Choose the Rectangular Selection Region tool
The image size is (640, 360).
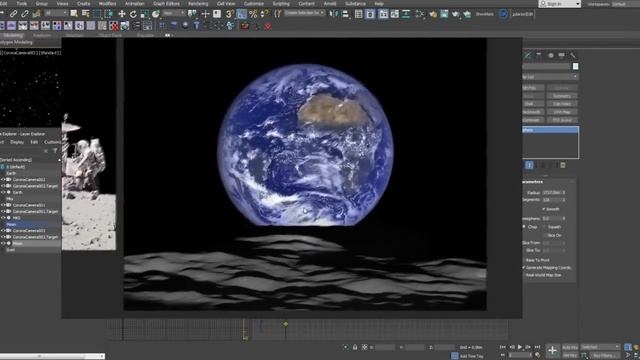click(97, 14)
